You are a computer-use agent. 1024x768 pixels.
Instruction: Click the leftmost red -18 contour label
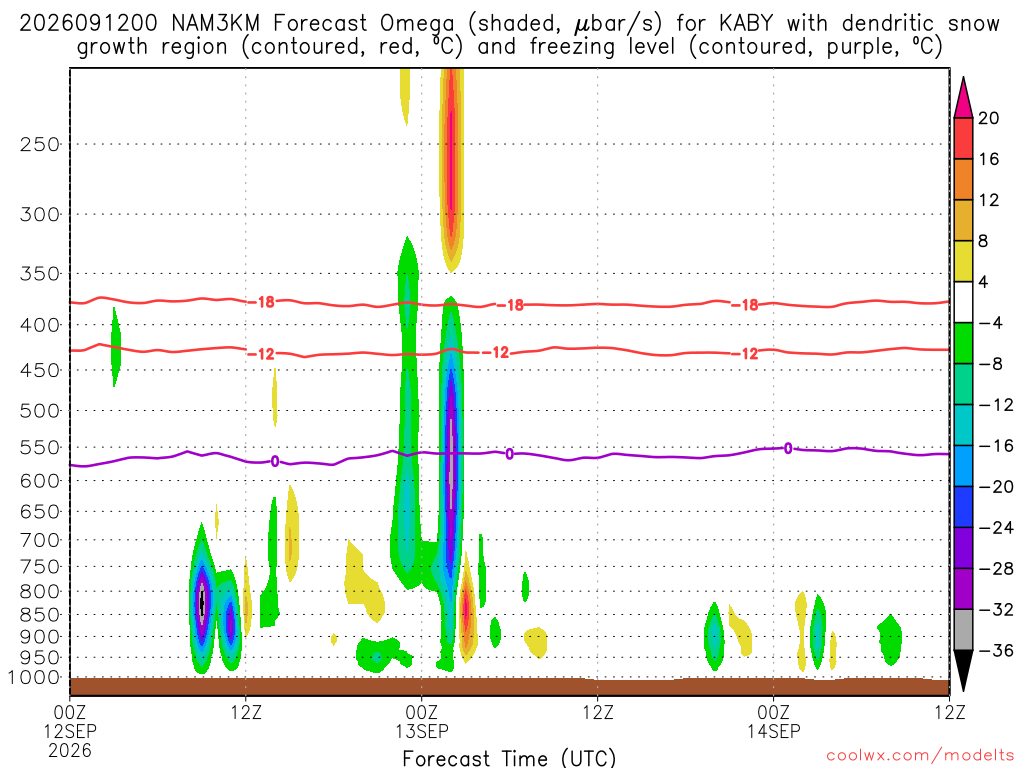pyautogui.click(x=264, y=302)
